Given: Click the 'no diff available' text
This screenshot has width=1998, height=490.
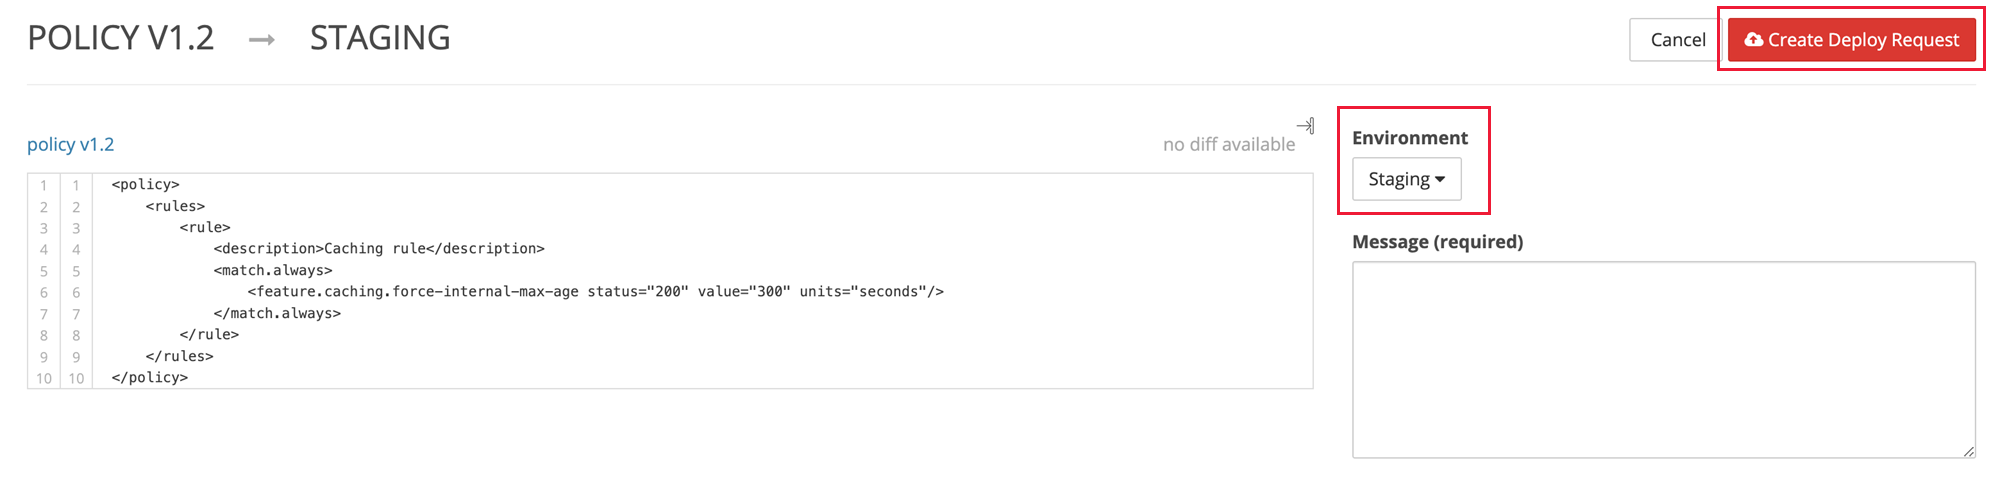Looking at the screenshot, I should [1229, 144].
